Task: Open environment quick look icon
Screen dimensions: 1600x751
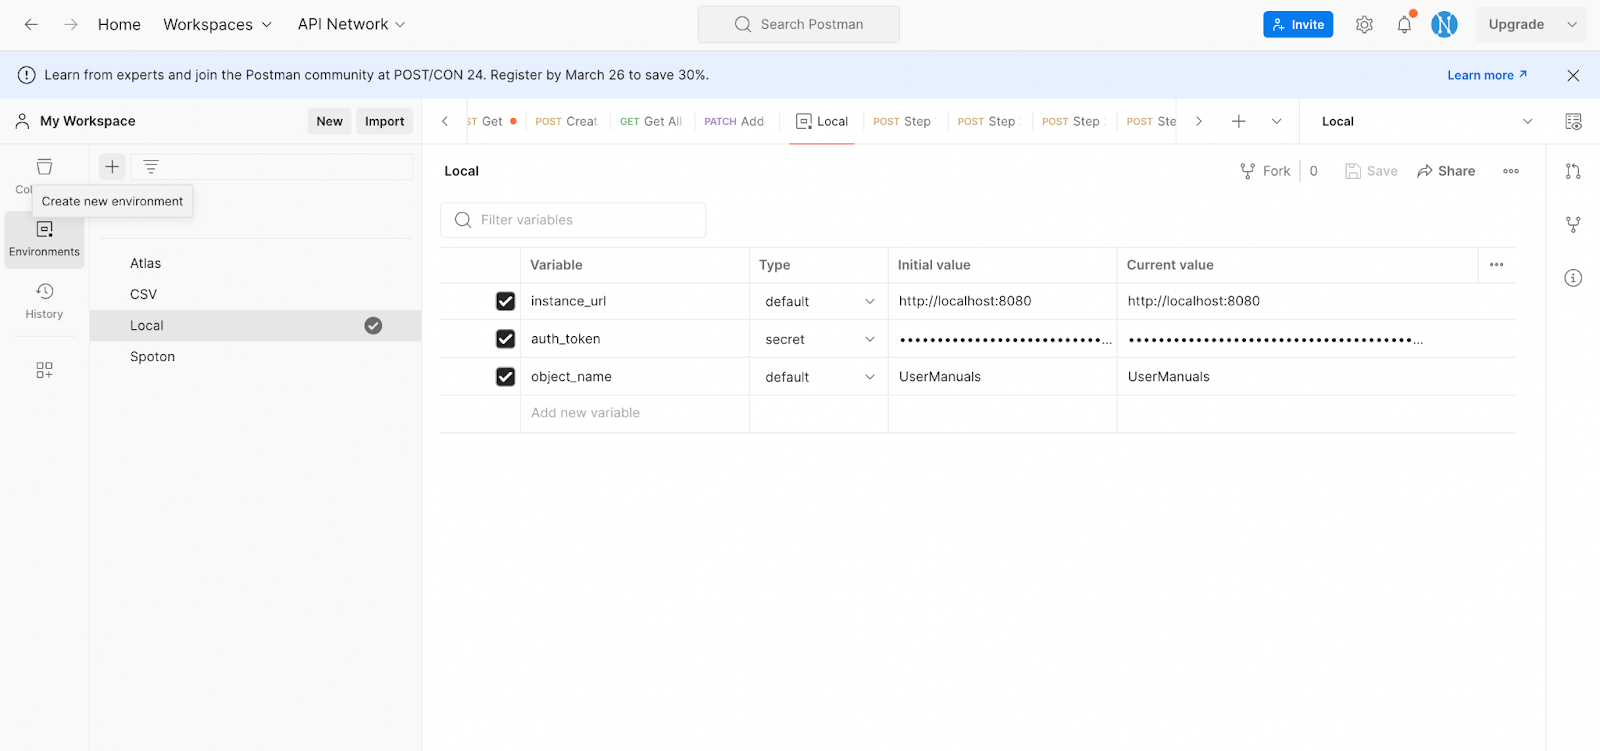Action: tap(1573, 121)
